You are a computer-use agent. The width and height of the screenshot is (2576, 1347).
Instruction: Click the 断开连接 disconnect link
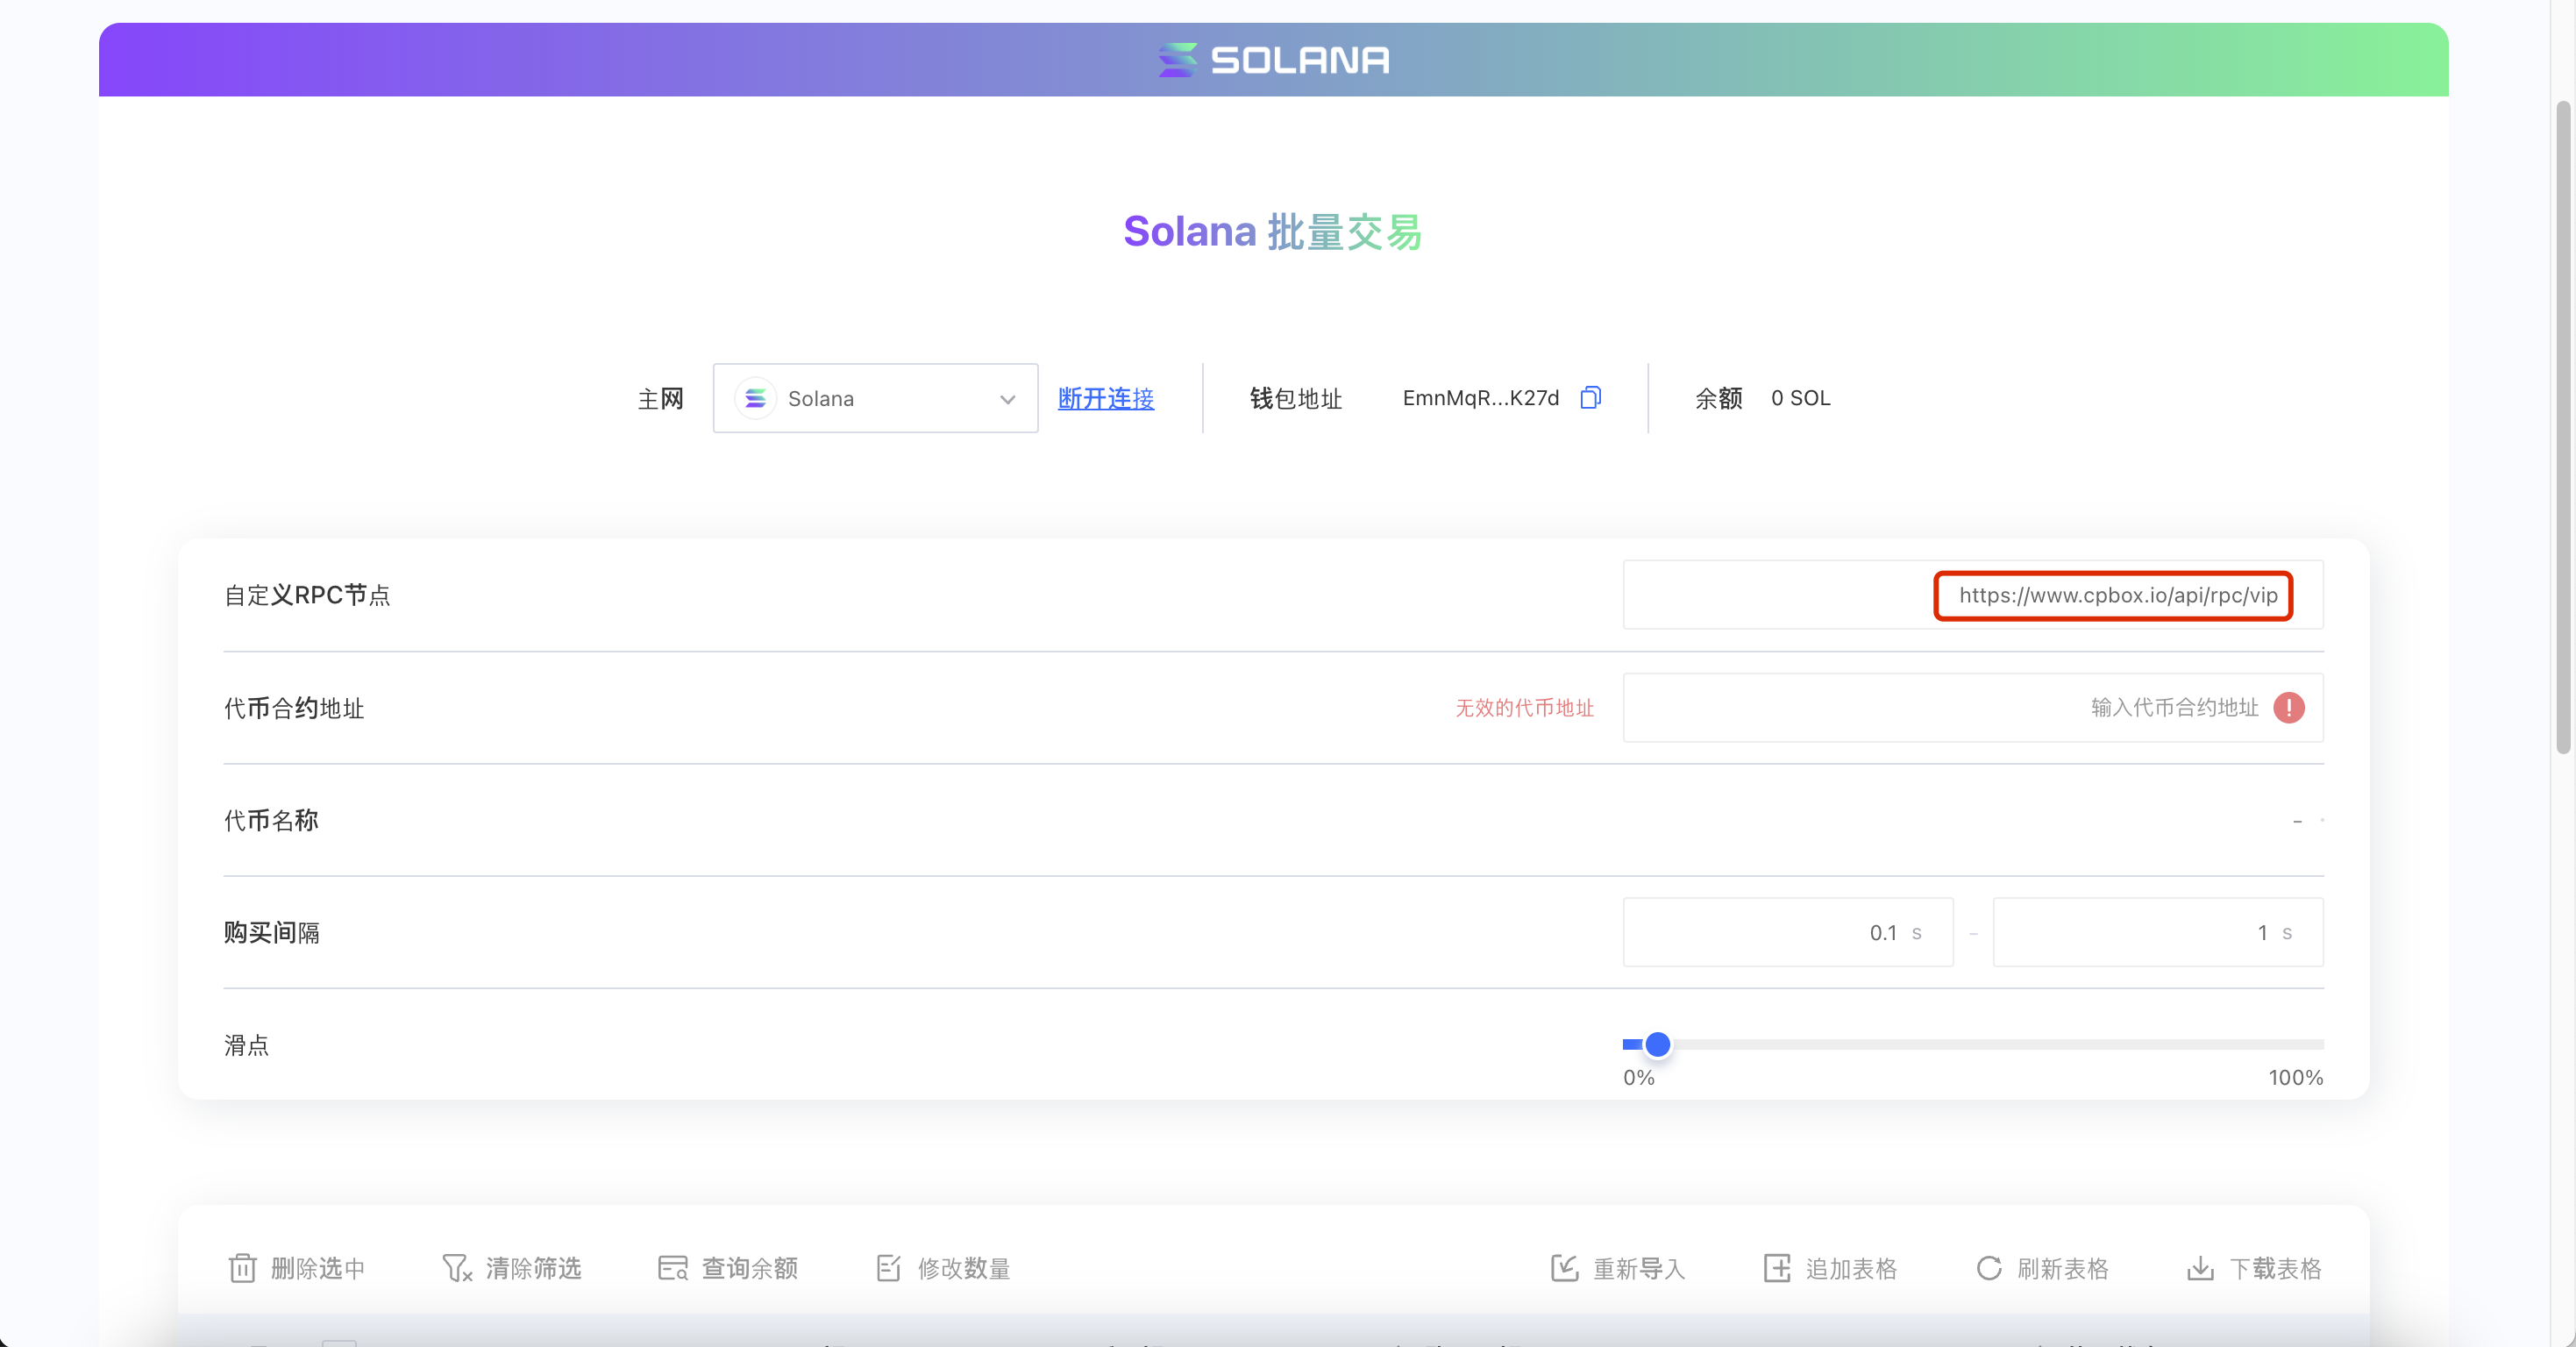tap(1105, 398)
